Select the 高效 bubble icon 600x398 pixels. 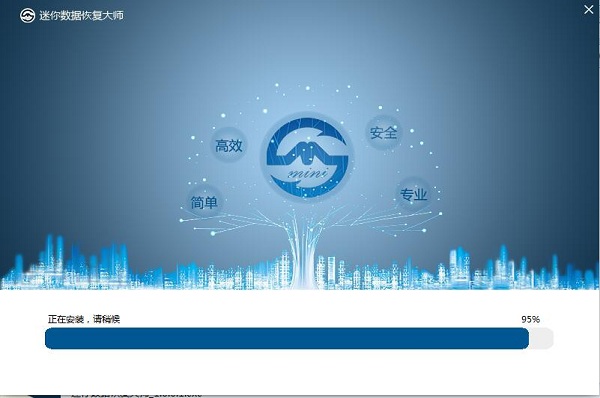tap(229, 145)
